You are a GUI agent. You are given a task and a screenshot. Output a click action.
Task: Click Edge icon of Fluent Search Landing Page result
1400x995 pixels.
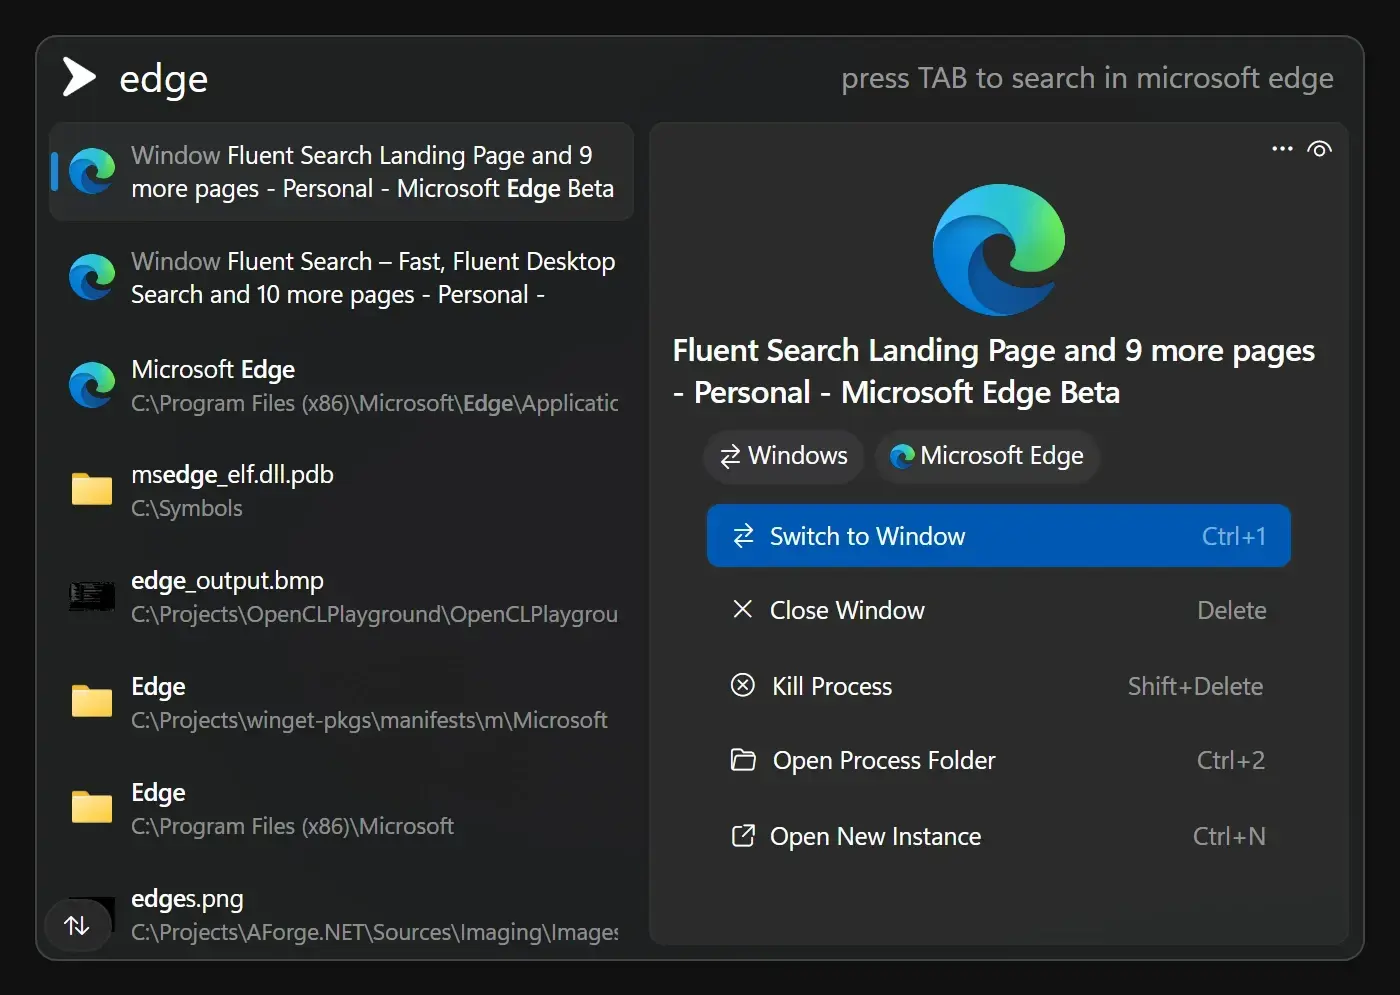[x=92, y=171]
